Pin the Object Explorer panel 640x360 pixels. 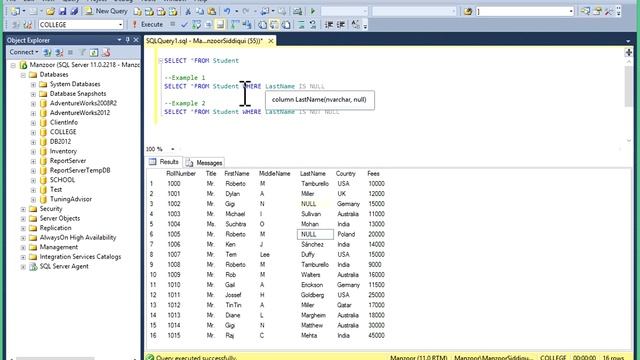(127, 40)
